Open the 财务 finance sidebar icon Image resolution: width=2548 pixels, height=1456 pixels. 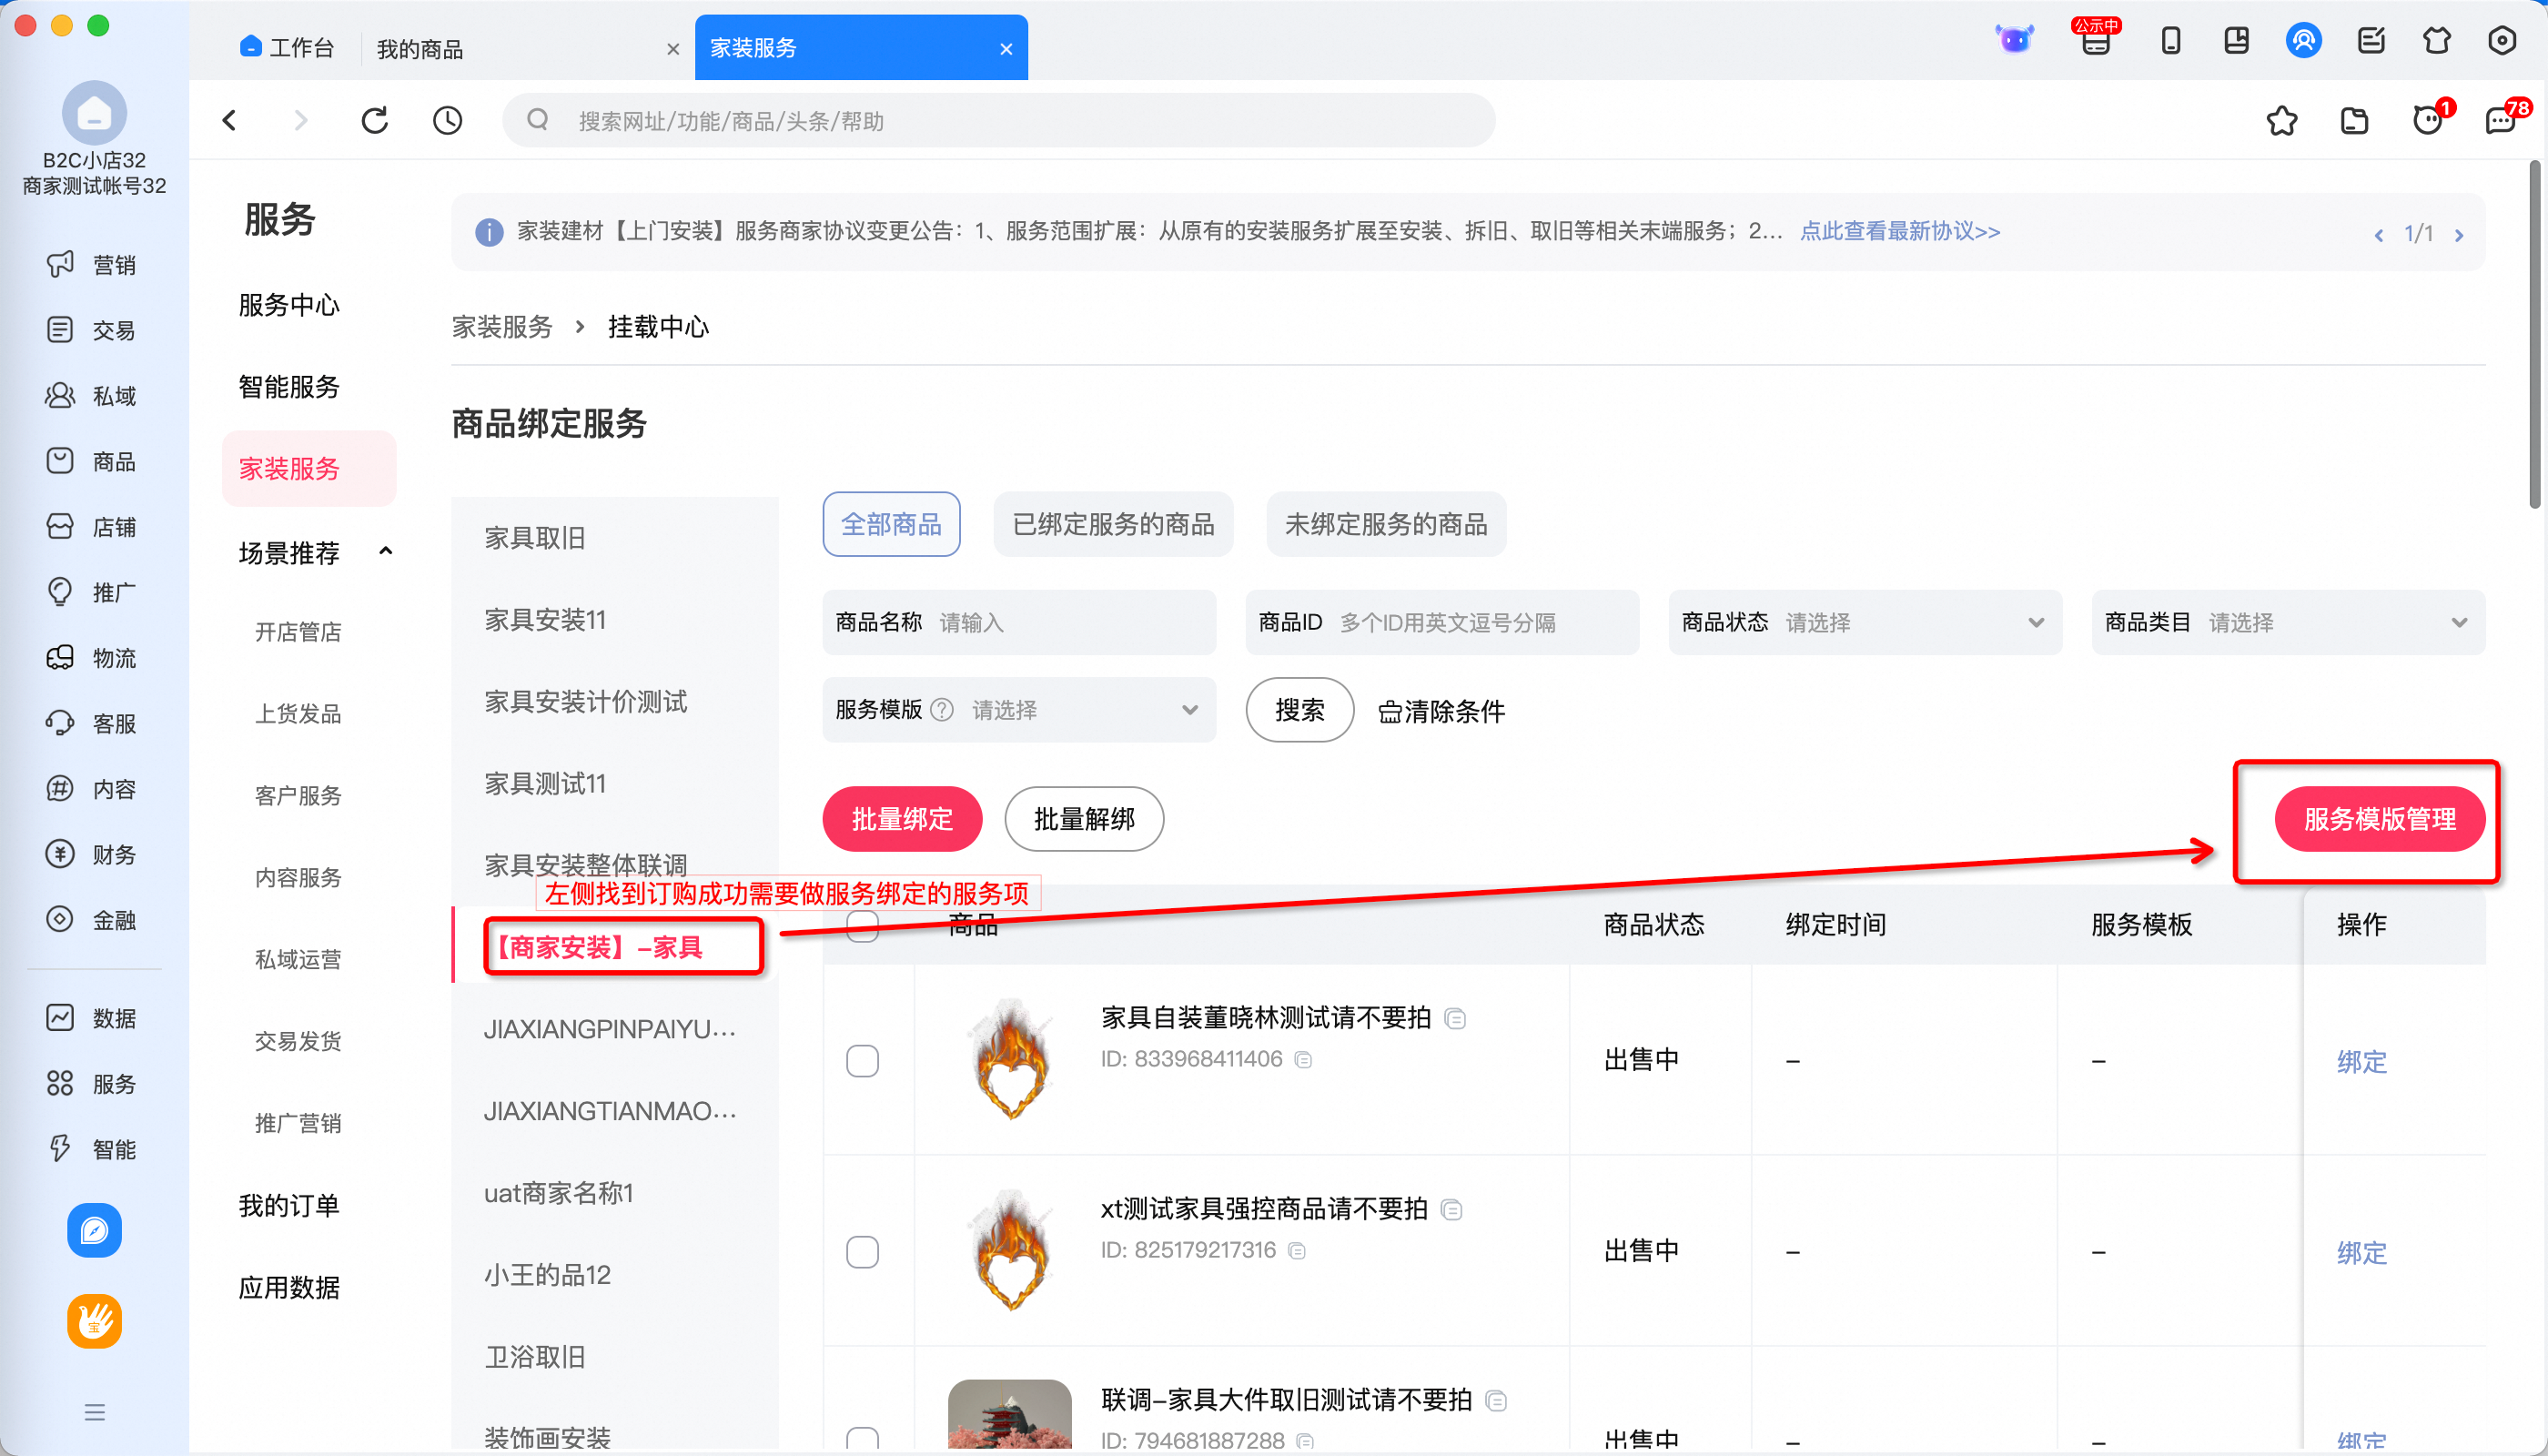[60, 853]
